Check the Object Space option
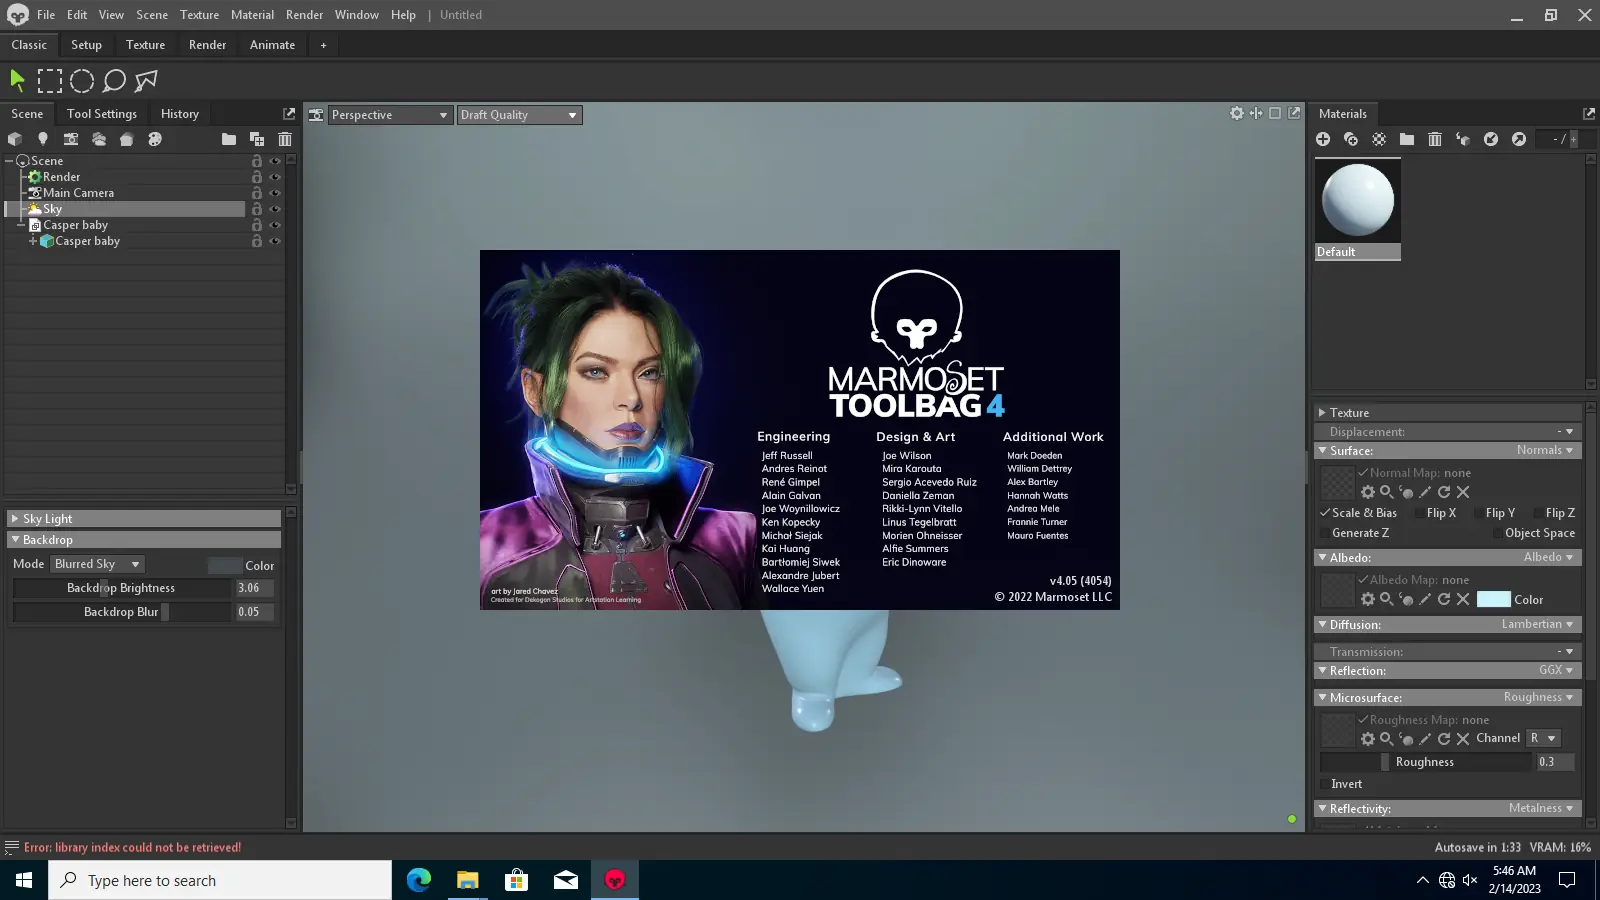 (1497, 533)
